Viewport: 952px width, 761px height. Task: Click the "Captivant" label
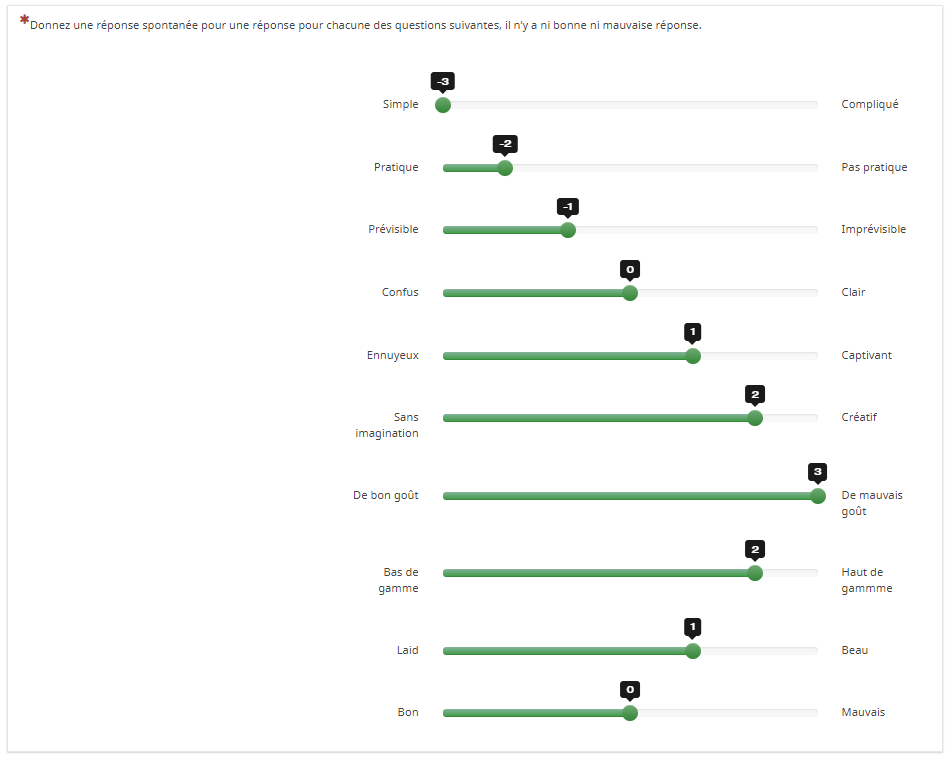tap(867, 355)
